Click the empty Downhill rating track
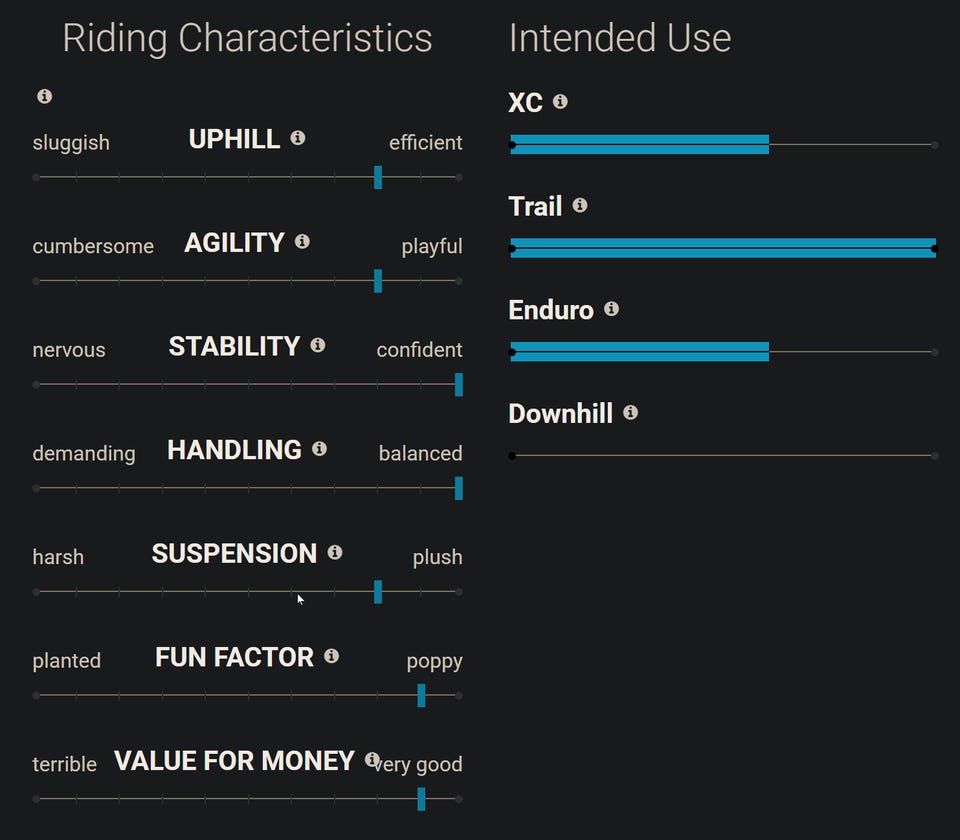The height and width of the screenshot is (840, 960). click(722, 456)
